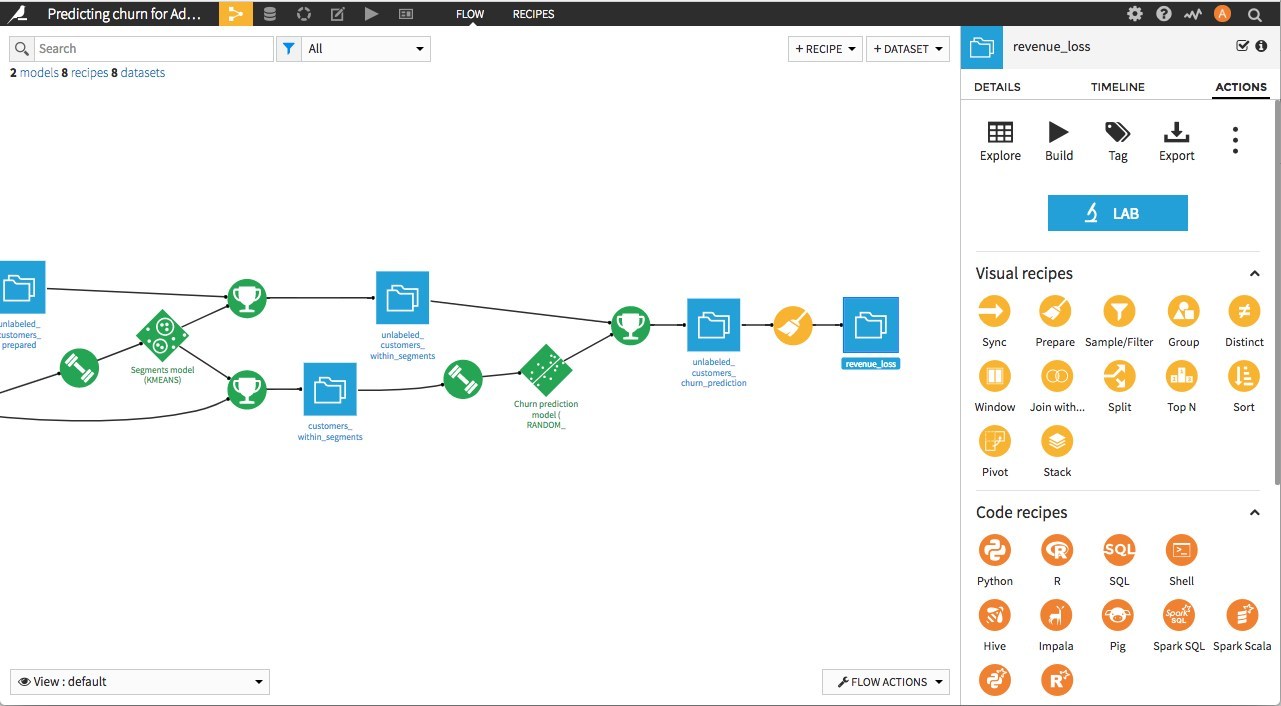
Task: Open the FLOW ACTIONS dropdown
Action: (886, 682)
